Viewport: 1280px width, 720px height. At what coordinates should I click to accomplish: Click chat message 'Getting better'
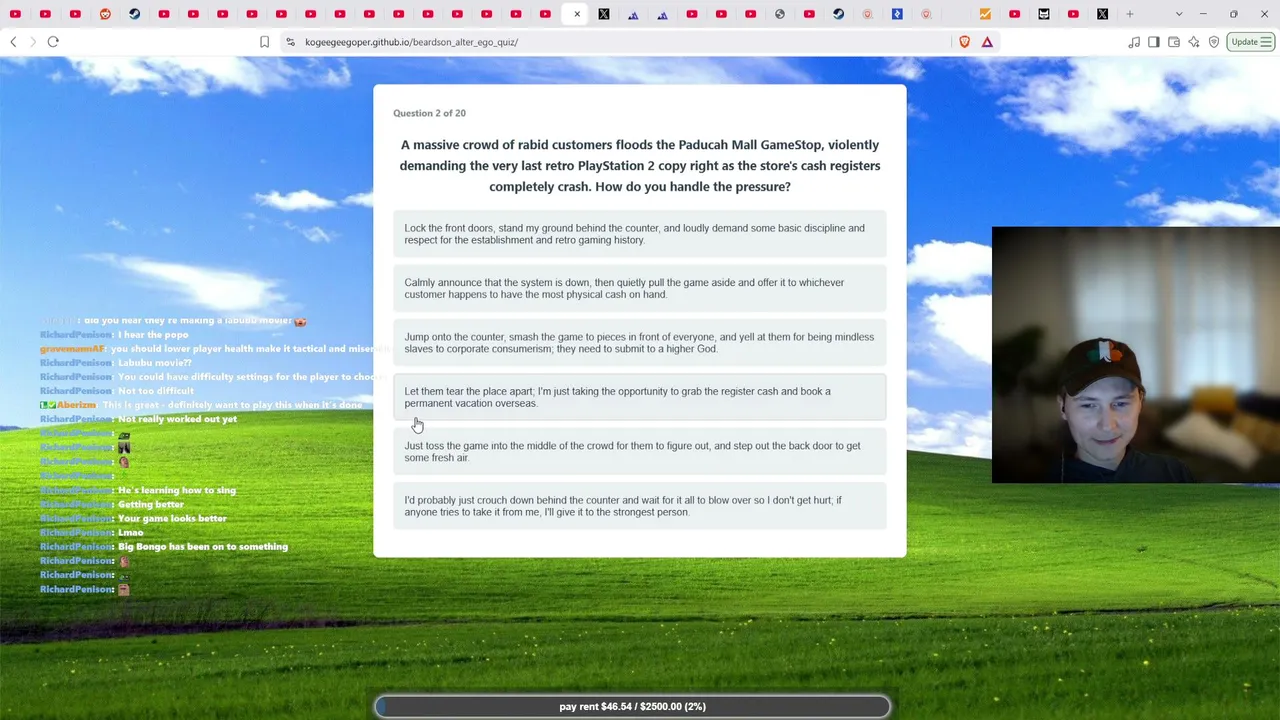pyautogui.click(x=151, y=505)
